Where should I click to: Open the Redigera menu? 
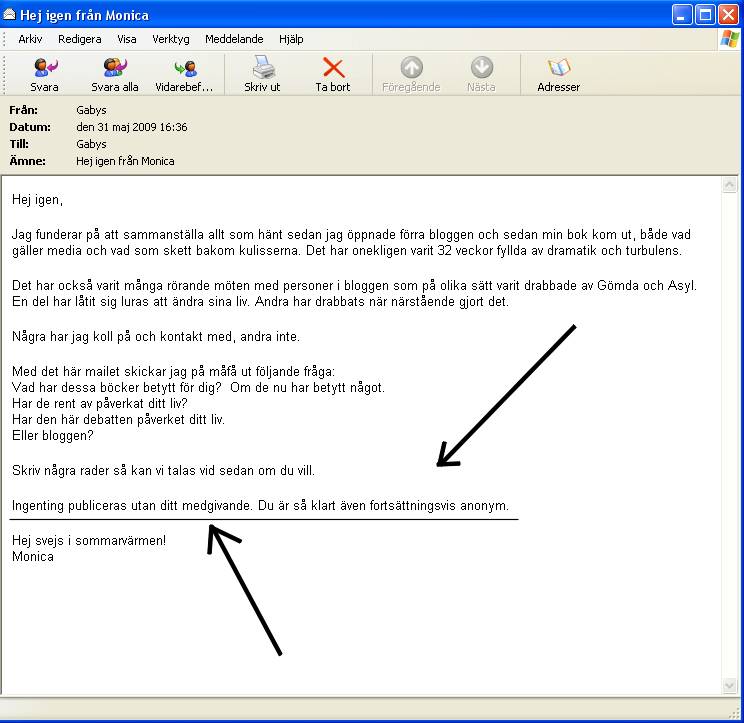(x=79, y=39)
